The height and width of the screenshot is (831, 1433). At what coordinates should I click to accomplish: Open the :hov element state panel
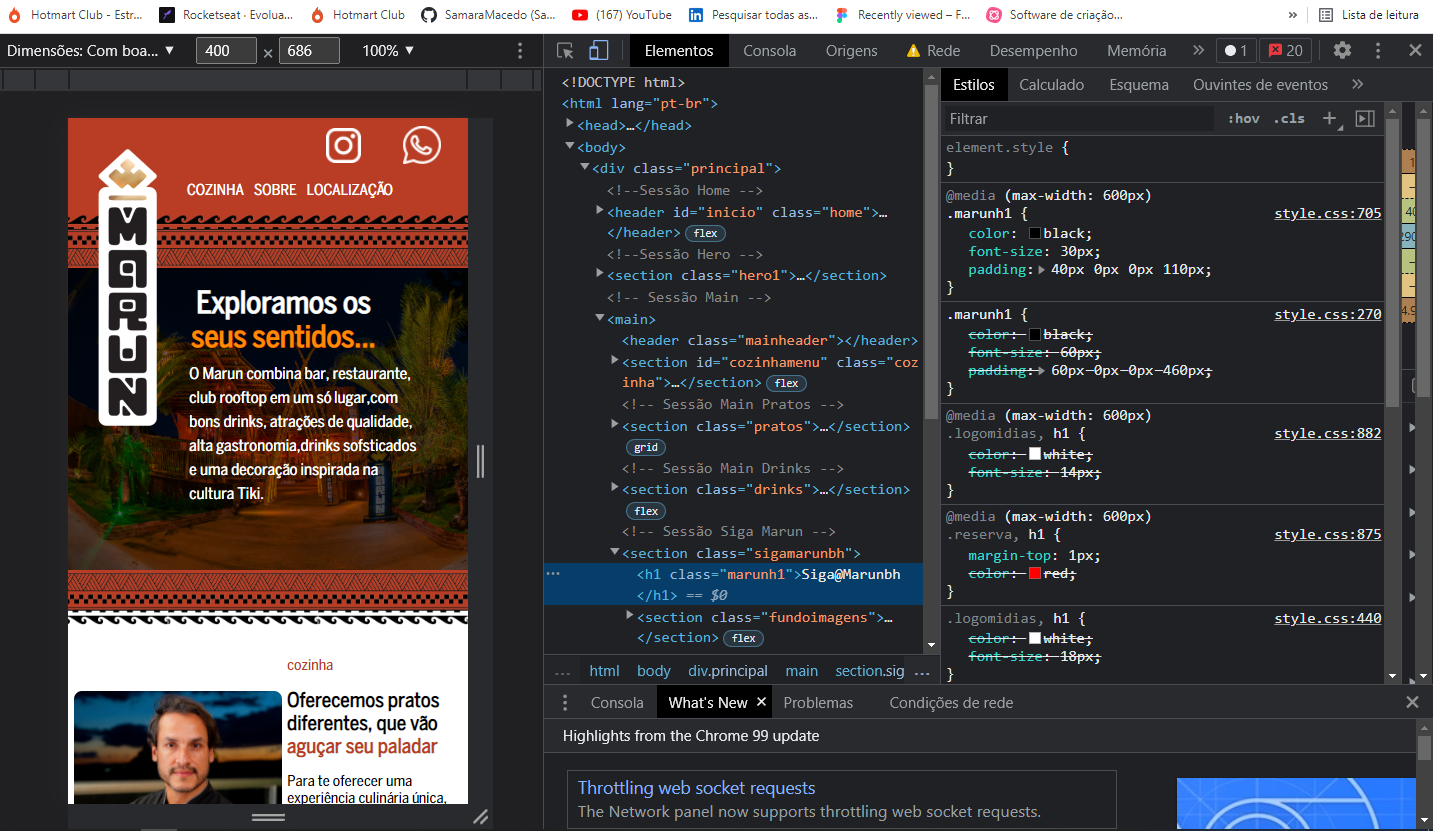(1243, 118)
